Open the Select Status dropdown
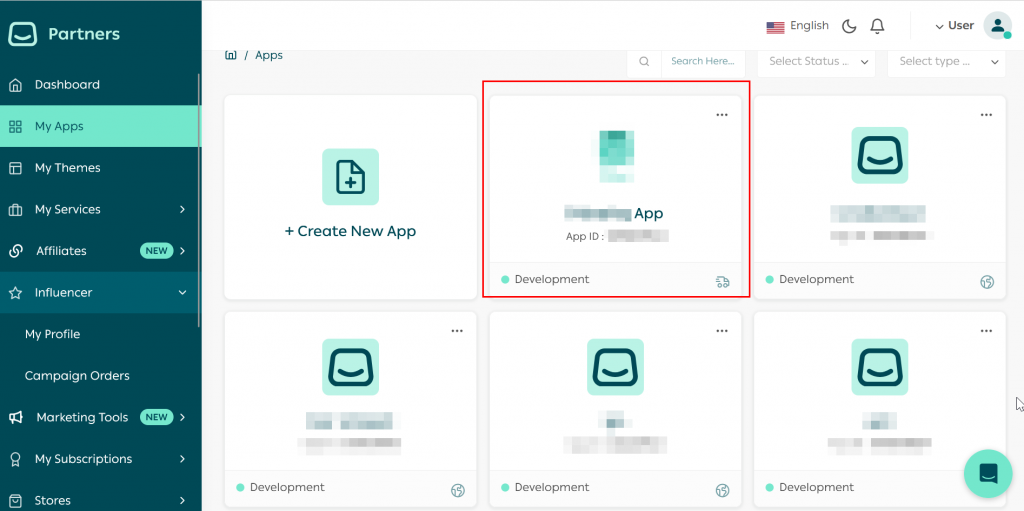 click(816, 61)
